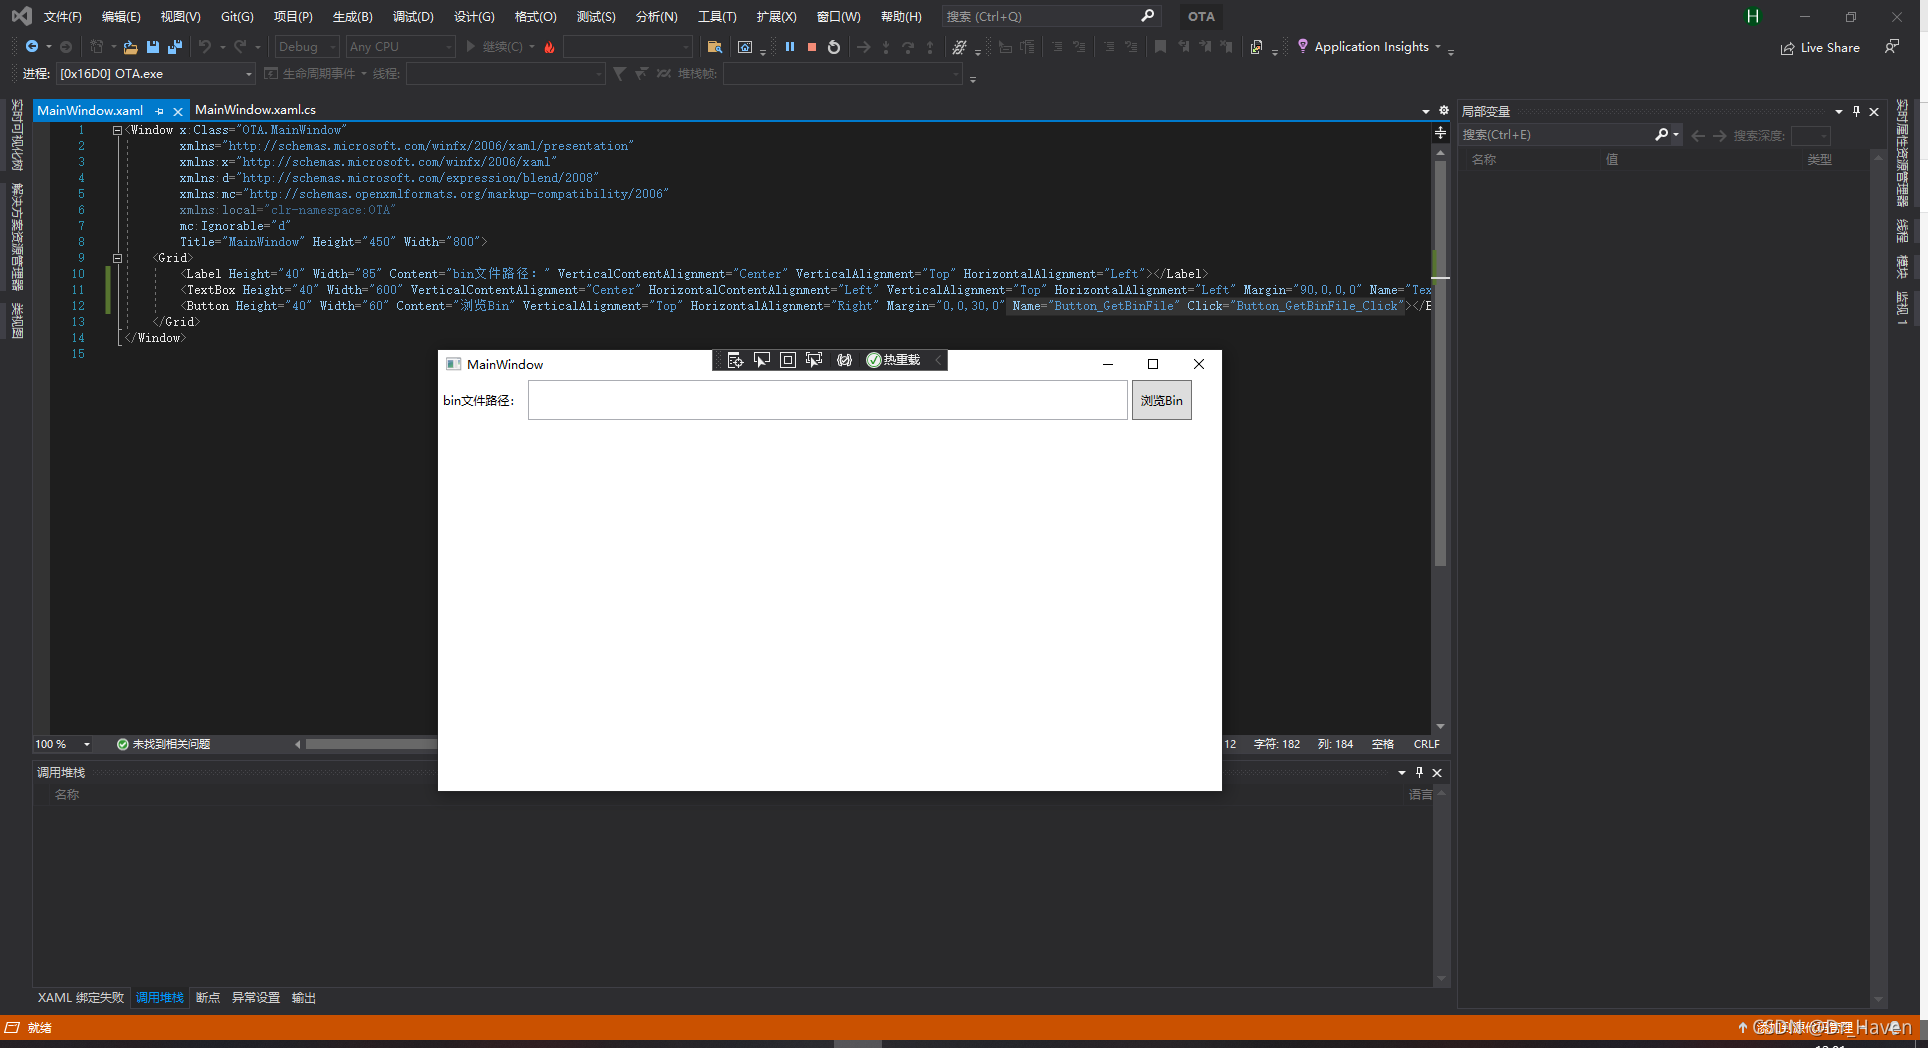Viewport: 1928px width, 1048px height.
Task: Open the 扩展(X) menu
Action: 777,17
